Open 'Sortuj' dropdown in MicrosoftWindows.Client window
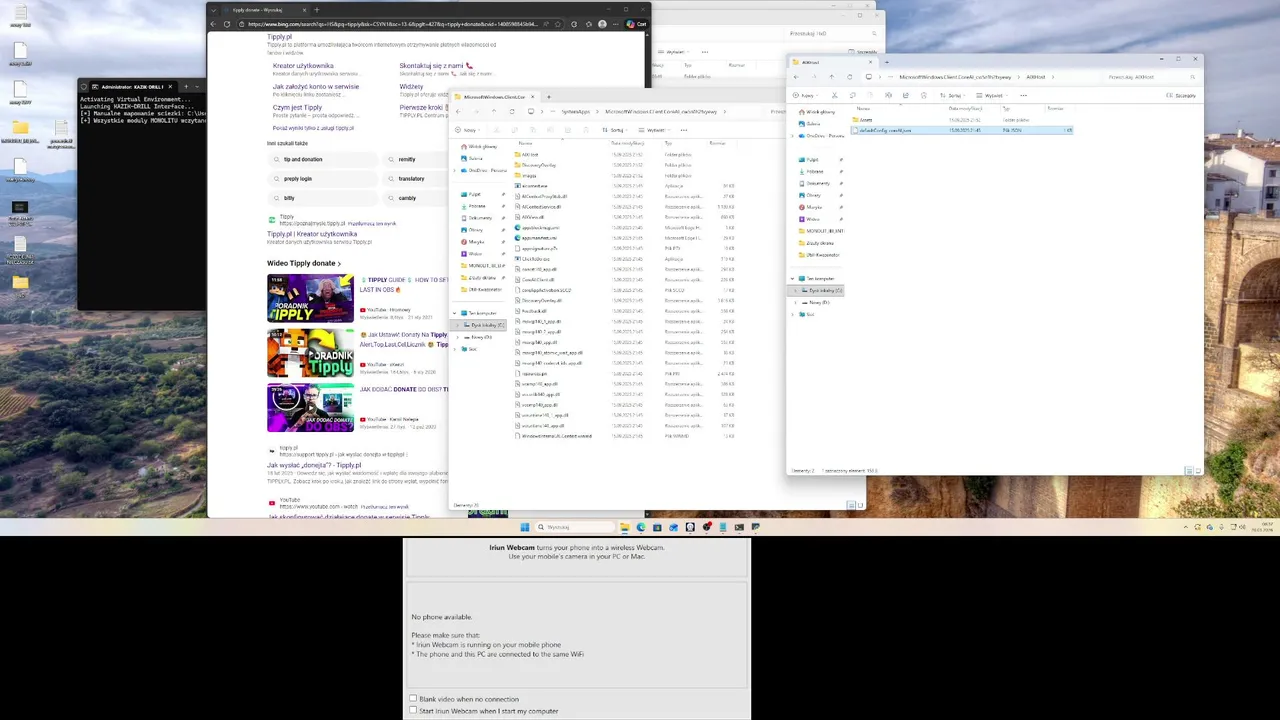Viewport: 1280px width, 720px height. [x=615, y=130]
